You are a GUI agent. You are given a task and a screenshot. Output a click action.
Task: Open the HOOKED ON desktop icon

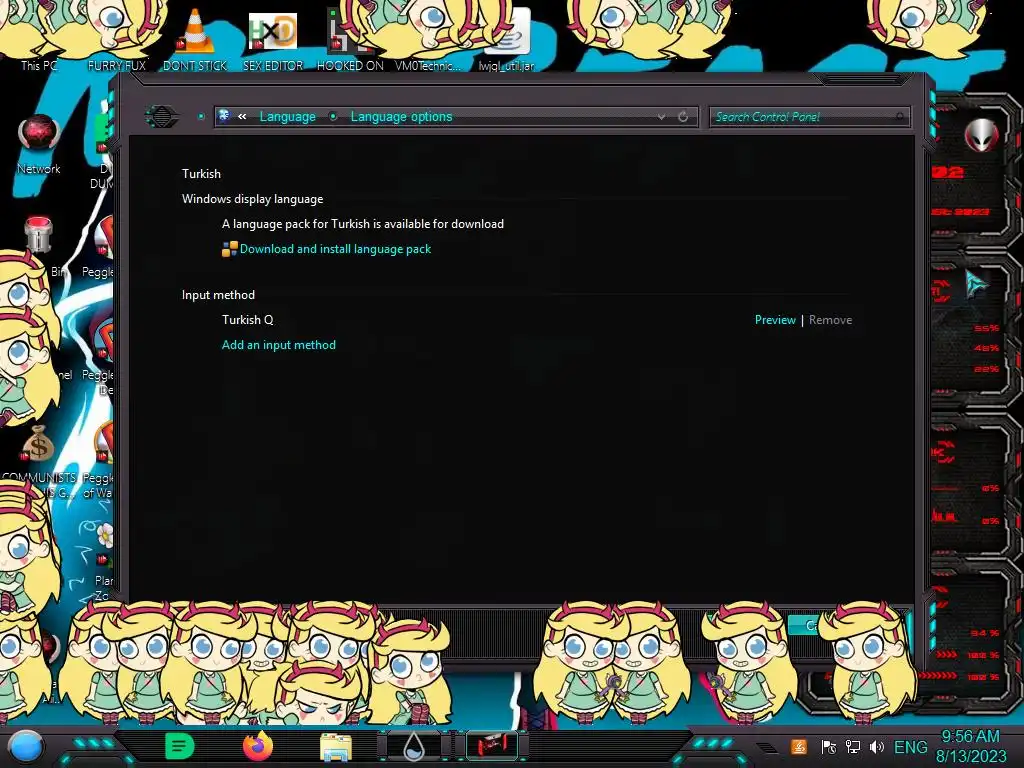coord(350,40)
